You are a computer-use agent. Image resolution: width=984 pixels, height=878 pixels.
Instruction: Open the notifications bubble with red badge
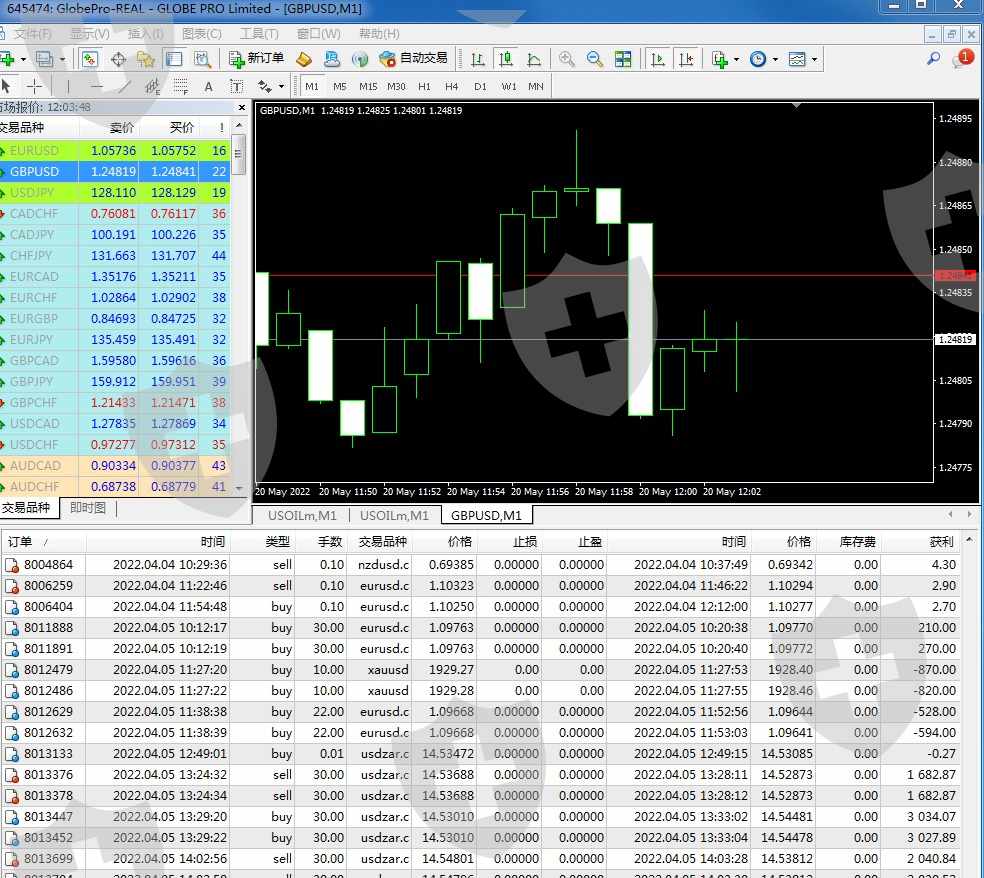[963, 59]
